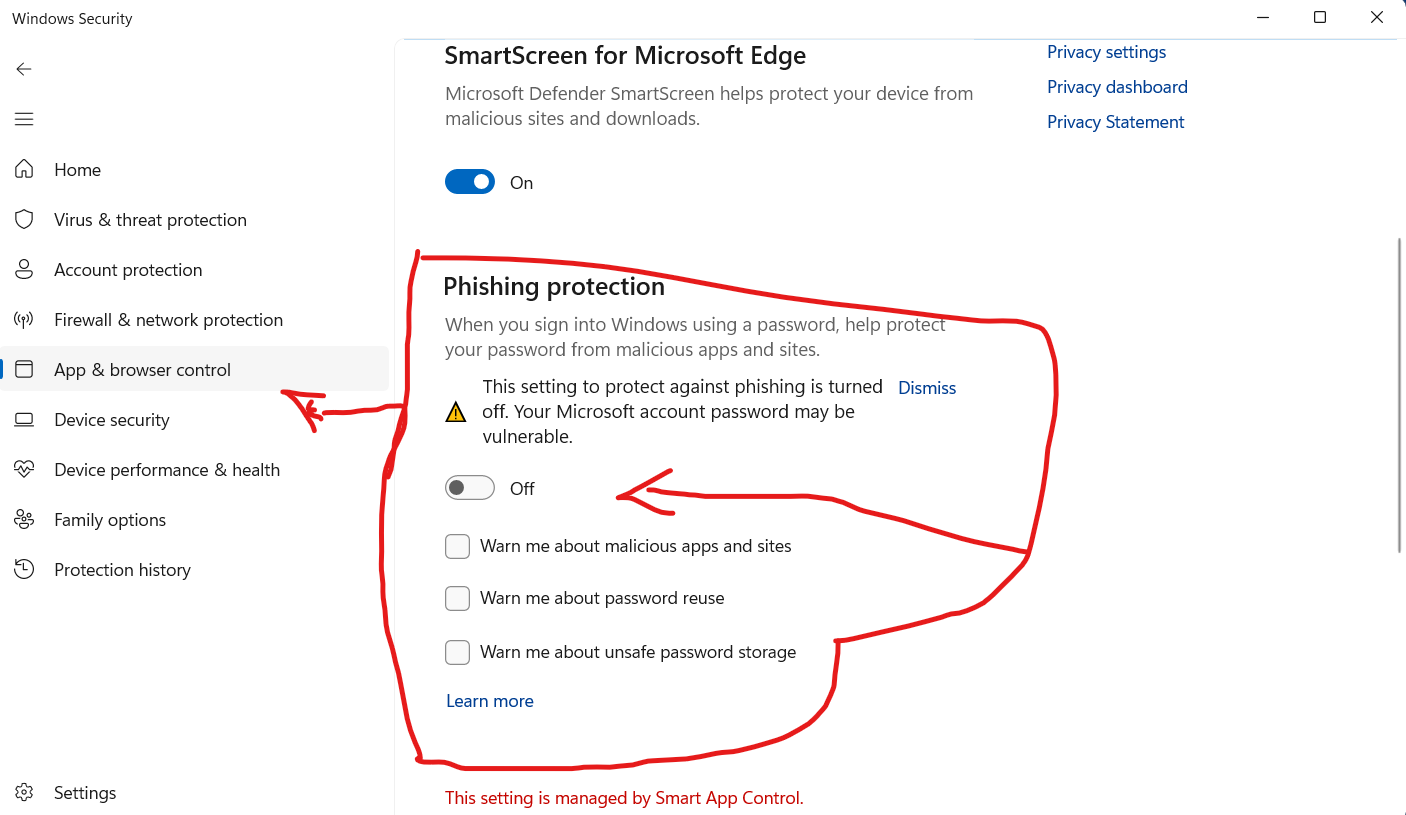Open Firewall & network protection via its icon
The height and width of the screenshot is (815, 1406).
24,319
